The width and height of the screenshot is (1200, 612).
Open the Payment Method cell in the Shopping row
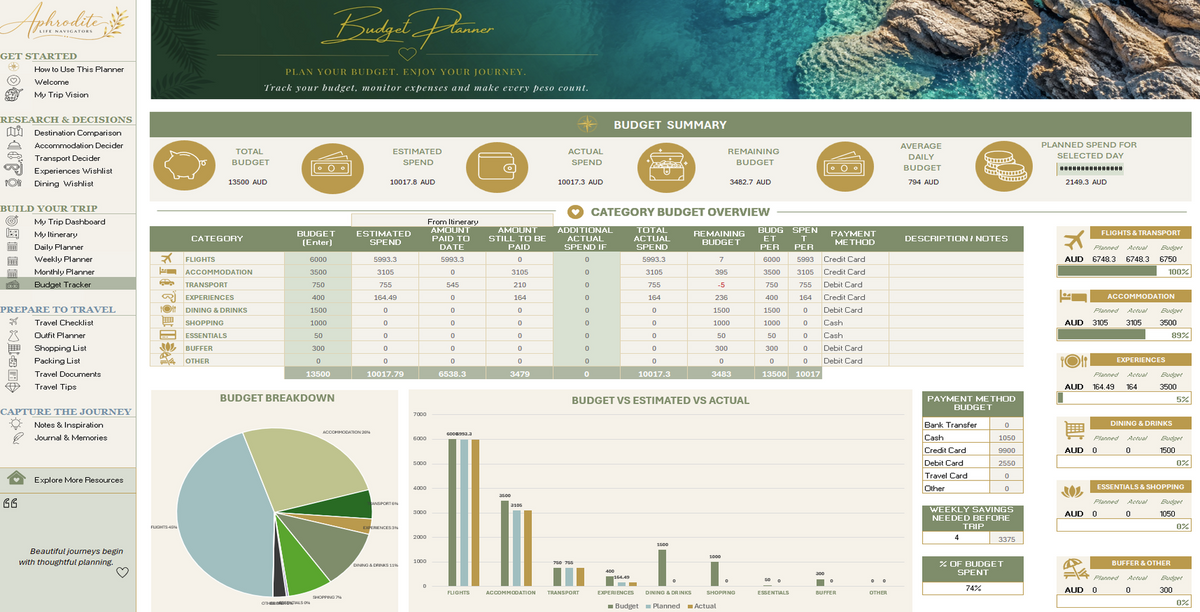[x=854, y=323]
